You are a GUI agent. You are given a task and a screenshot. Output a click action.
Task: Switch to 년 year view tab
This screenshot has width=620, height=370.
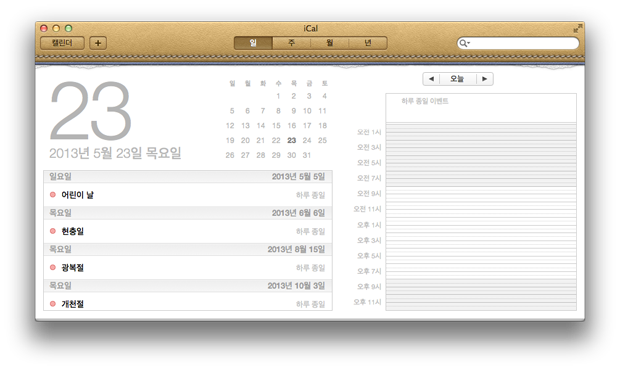[368, 43]
